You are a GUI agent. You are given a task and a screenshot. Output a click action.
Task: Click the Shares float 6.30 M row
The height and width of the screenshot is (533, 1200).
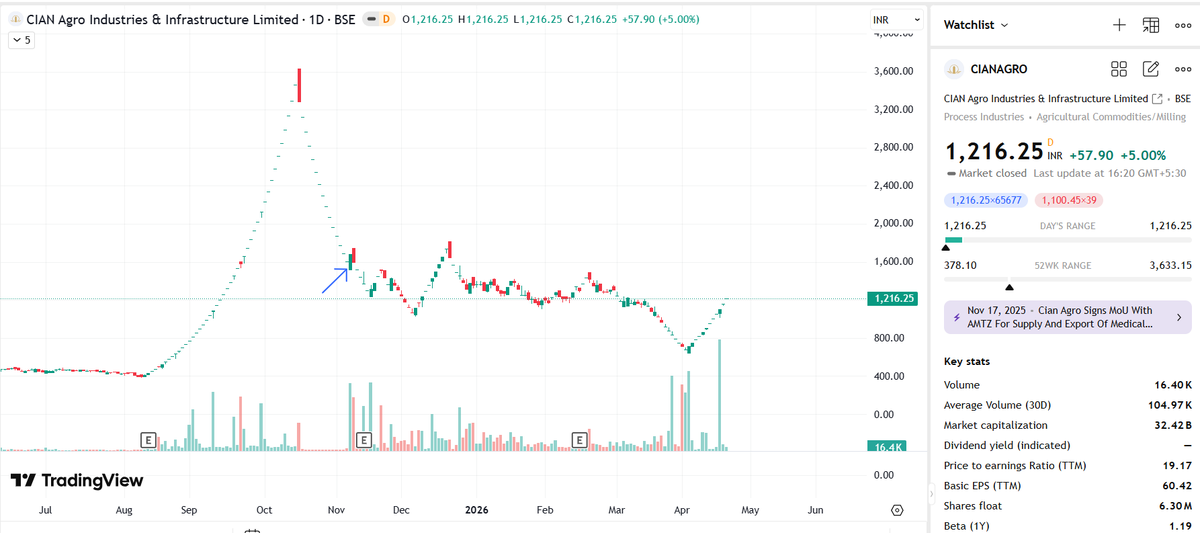click(x=1068, y=506)
